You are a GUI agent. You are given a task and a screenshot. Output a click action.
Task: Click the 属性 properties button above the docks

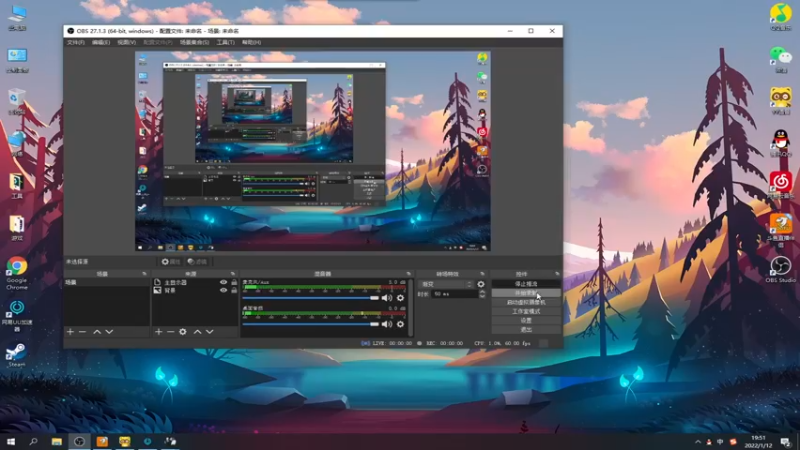click(171, 262)
